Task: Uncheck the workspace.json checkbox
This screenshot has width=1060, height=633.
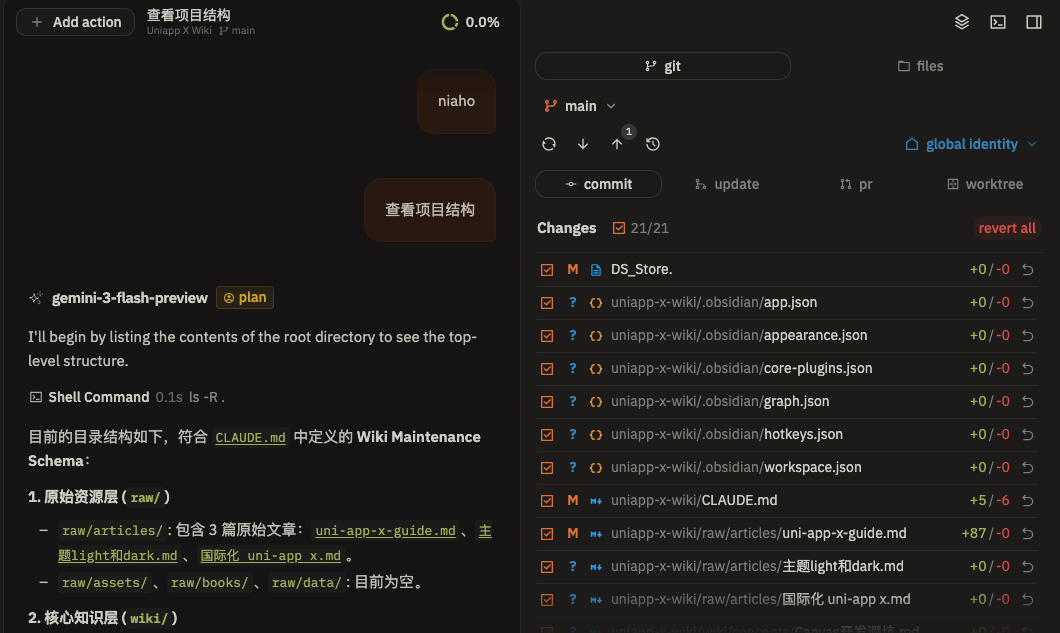Action: 547,467
